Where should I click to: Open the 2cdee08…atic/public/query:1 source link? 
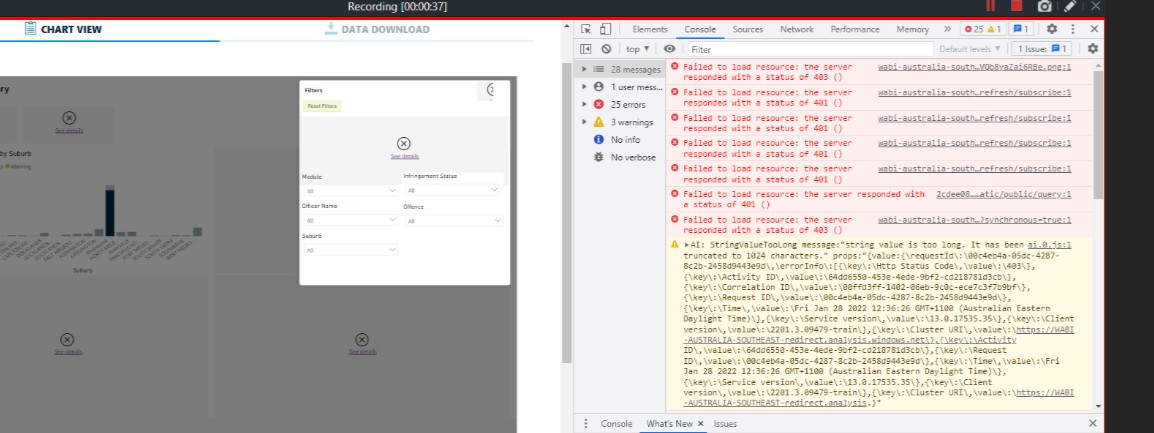point(1003,194)
